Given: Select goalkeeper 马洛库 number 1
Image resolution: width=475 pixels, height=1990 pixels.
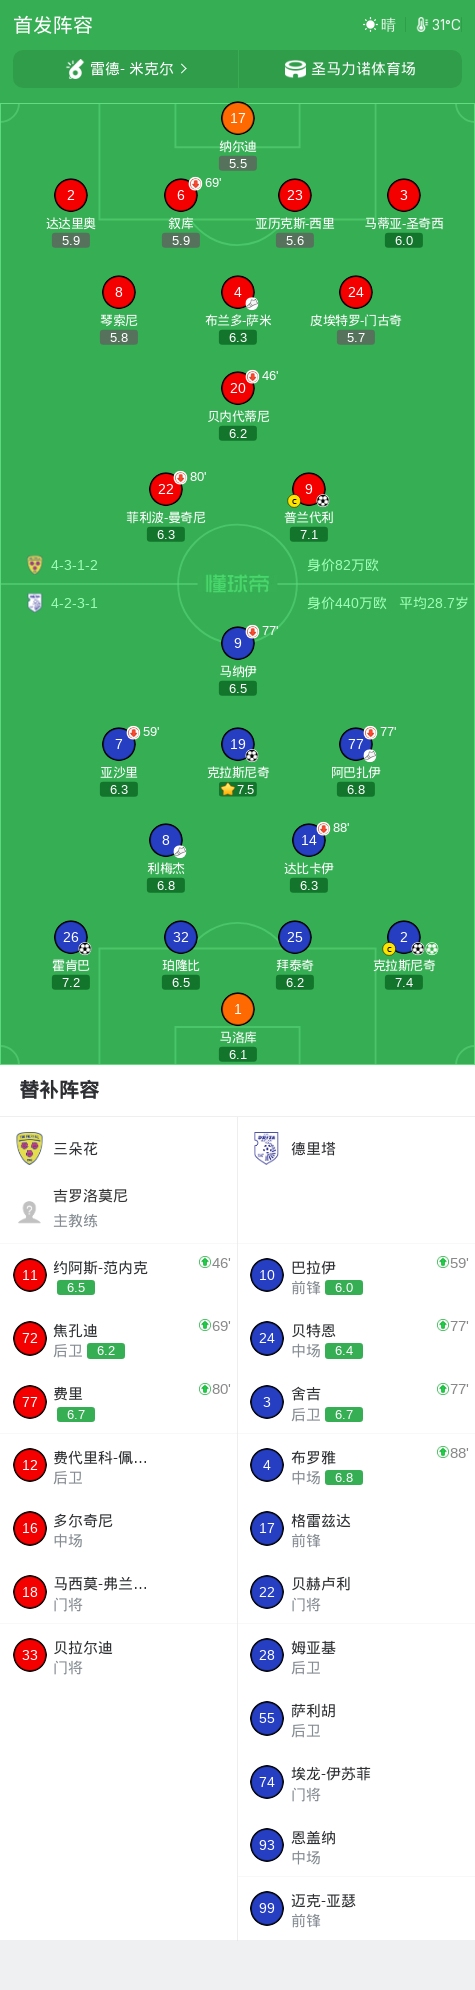Looking at the screenshot, I should 237,1009.
